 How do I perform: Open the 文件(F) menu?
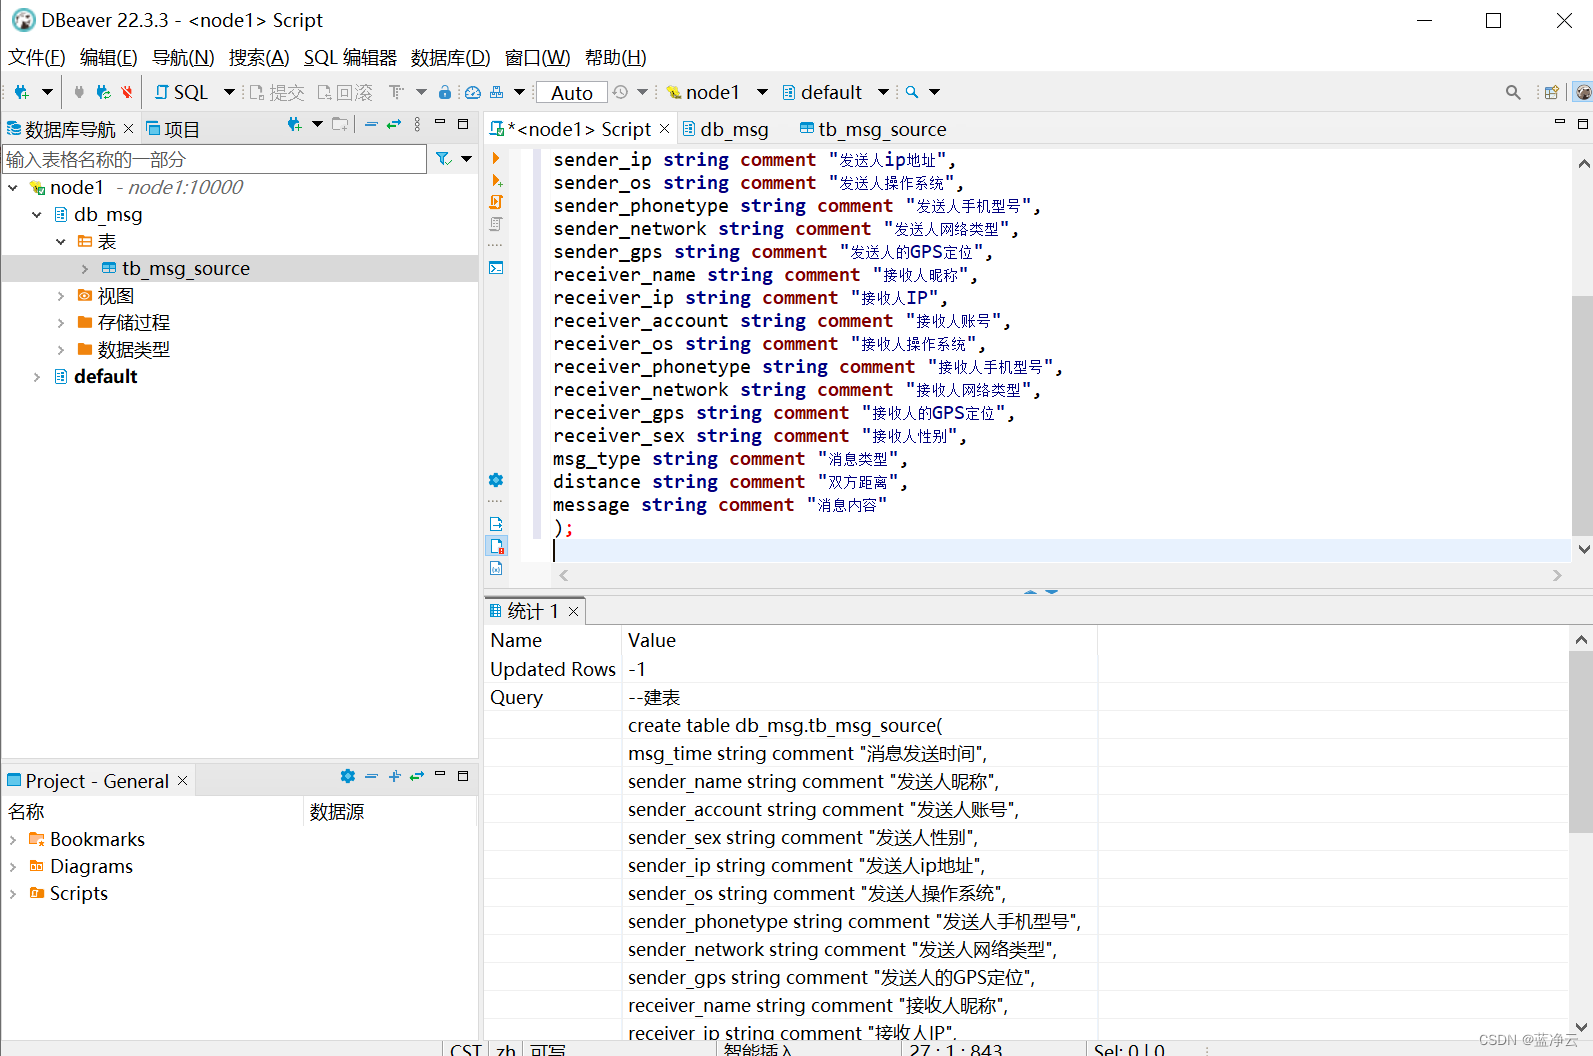(37, 58)
